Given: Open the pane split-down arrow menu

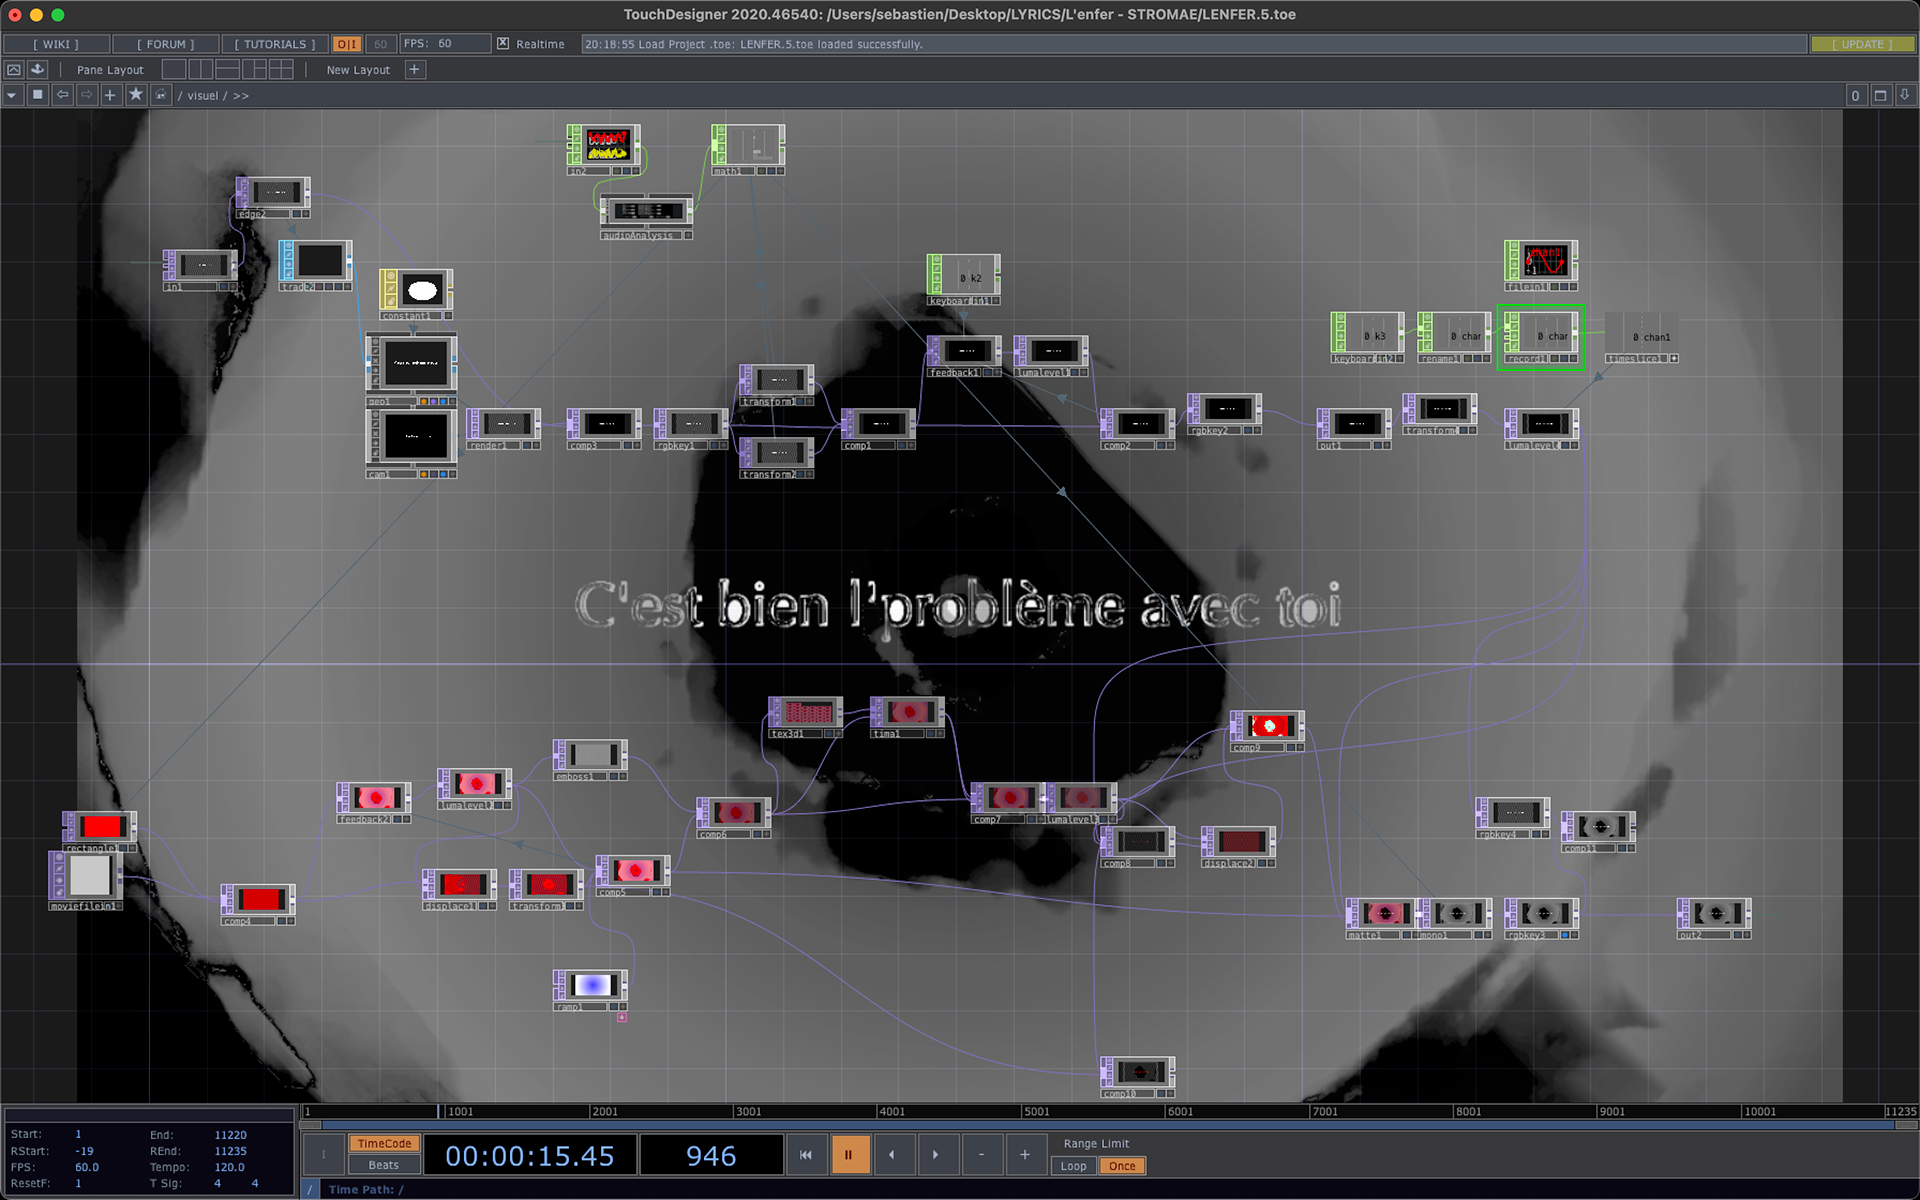Looking at the screenshot, I should pyautogui.click(x=1905, y=95).
